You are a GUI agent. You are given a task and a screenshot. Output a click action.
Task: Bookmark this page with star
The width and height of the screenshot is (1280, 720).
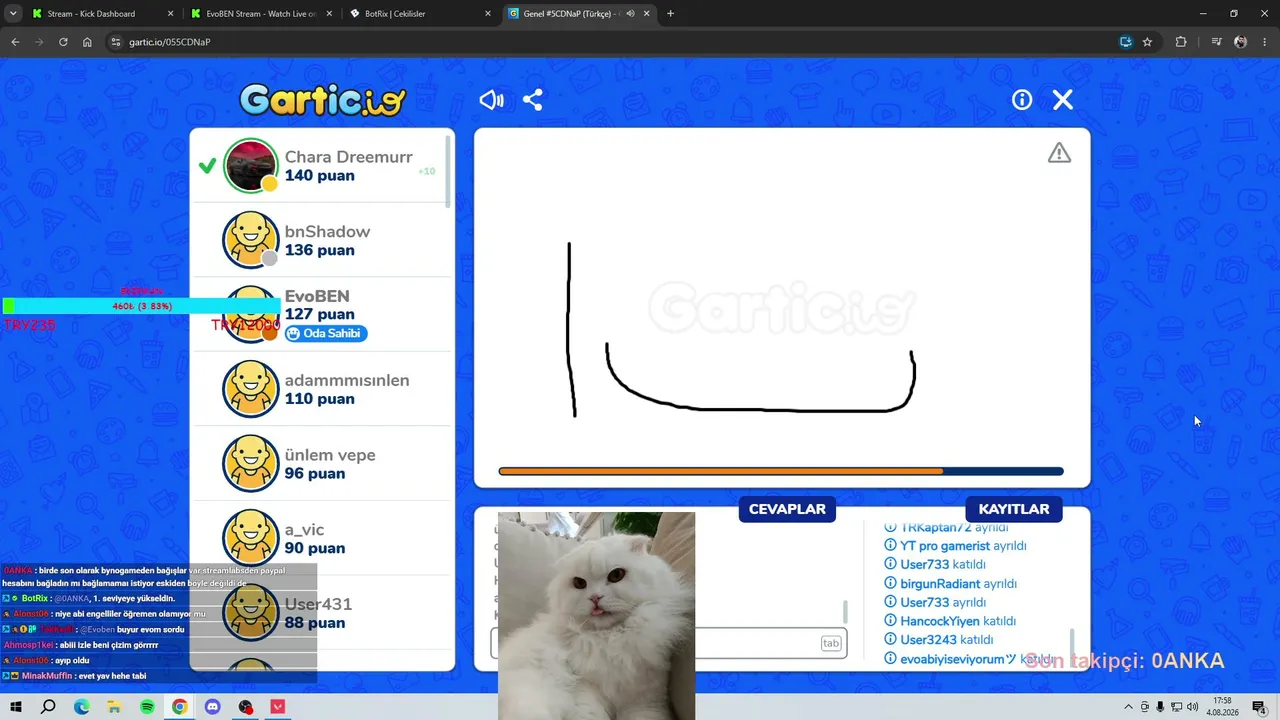(x=1147, y=42)
